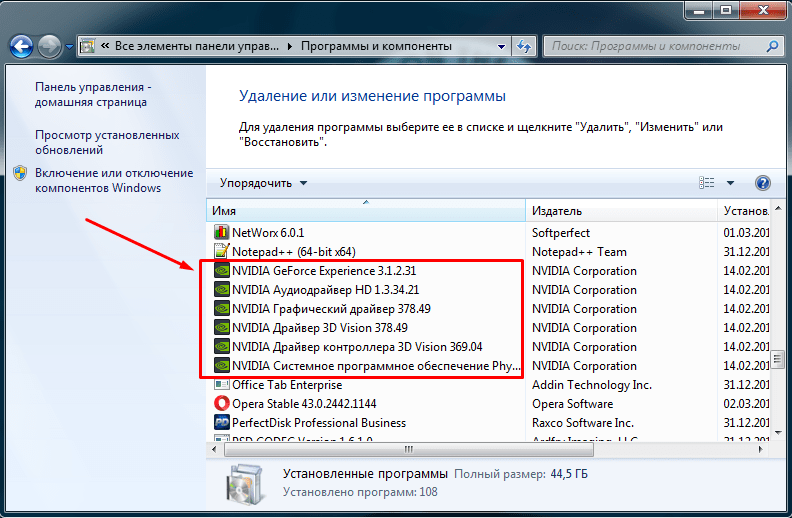The width and height of the screenshot is (792, 518).
Task: Click Opera Software publisher cell
Action: click(572, 404)
